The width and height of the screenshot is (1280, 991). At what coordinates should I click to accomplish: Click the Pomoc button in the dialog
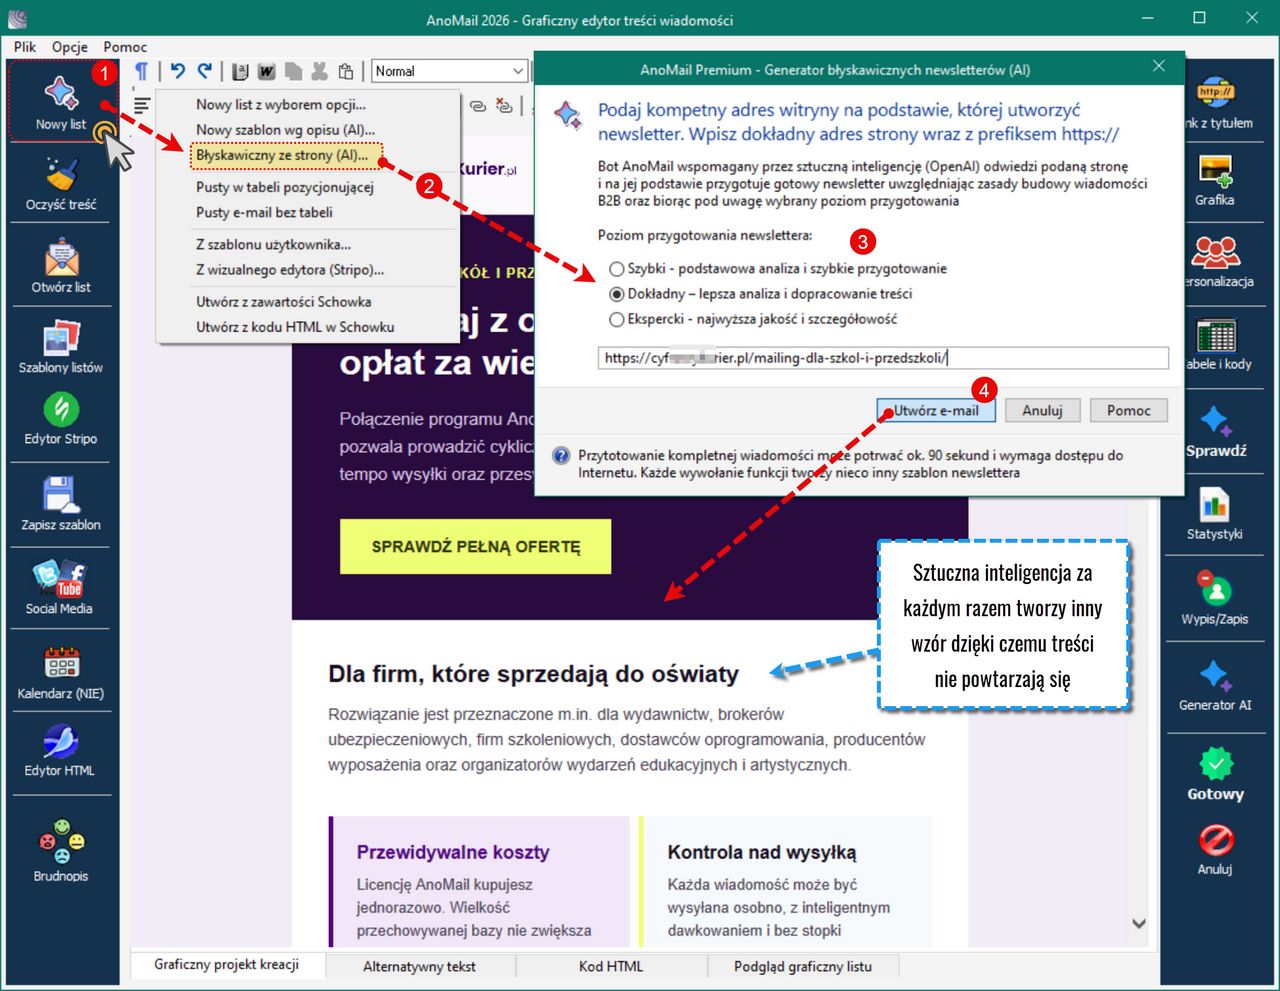[1129, 411]
